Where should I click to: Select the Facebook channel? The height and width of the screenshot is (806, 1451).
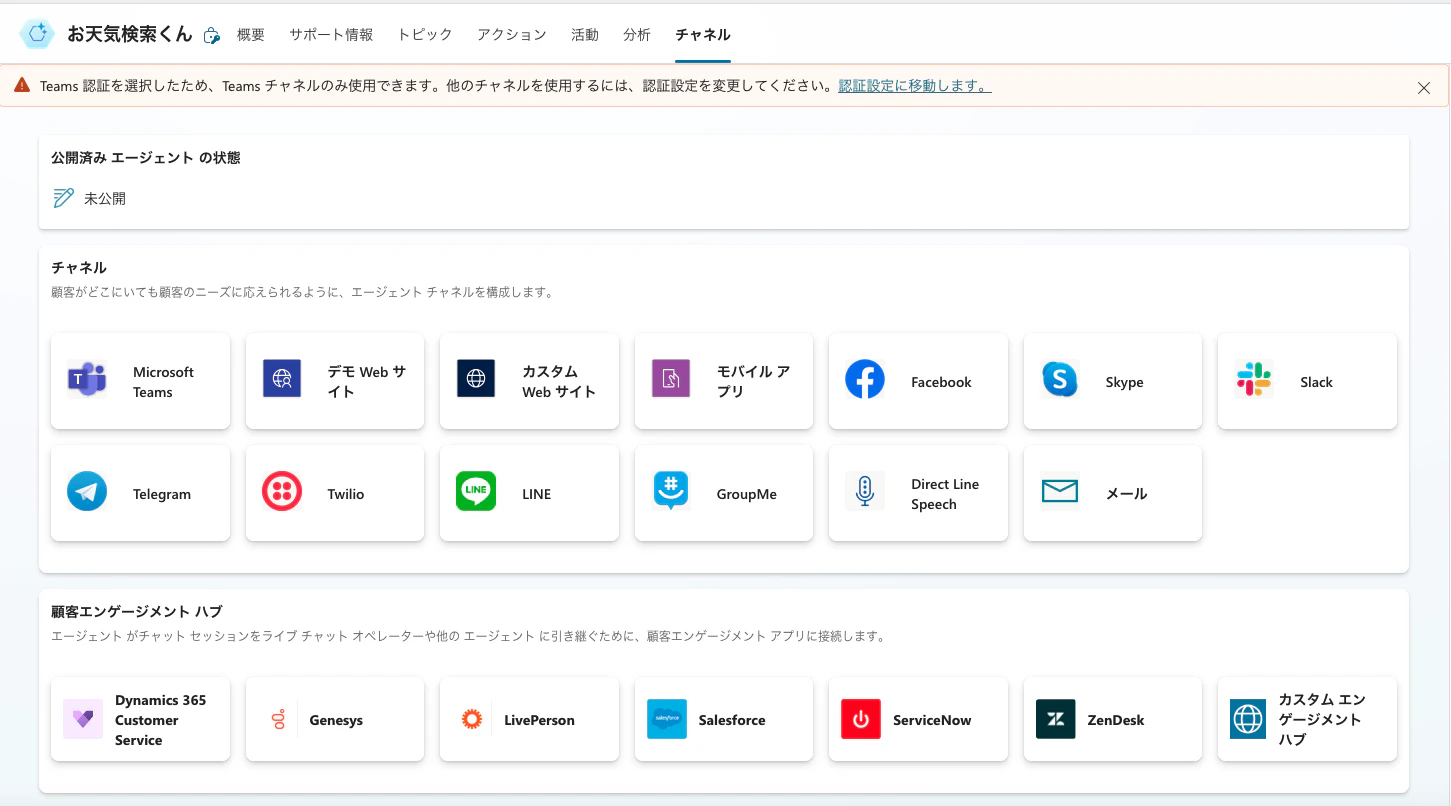(x=917, y=381)
